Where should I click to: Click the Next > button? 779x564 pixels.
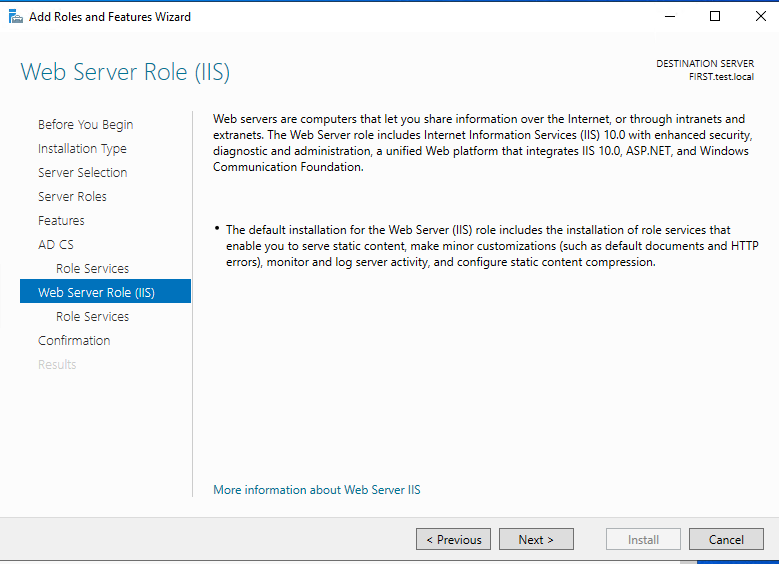click(536, 539)
